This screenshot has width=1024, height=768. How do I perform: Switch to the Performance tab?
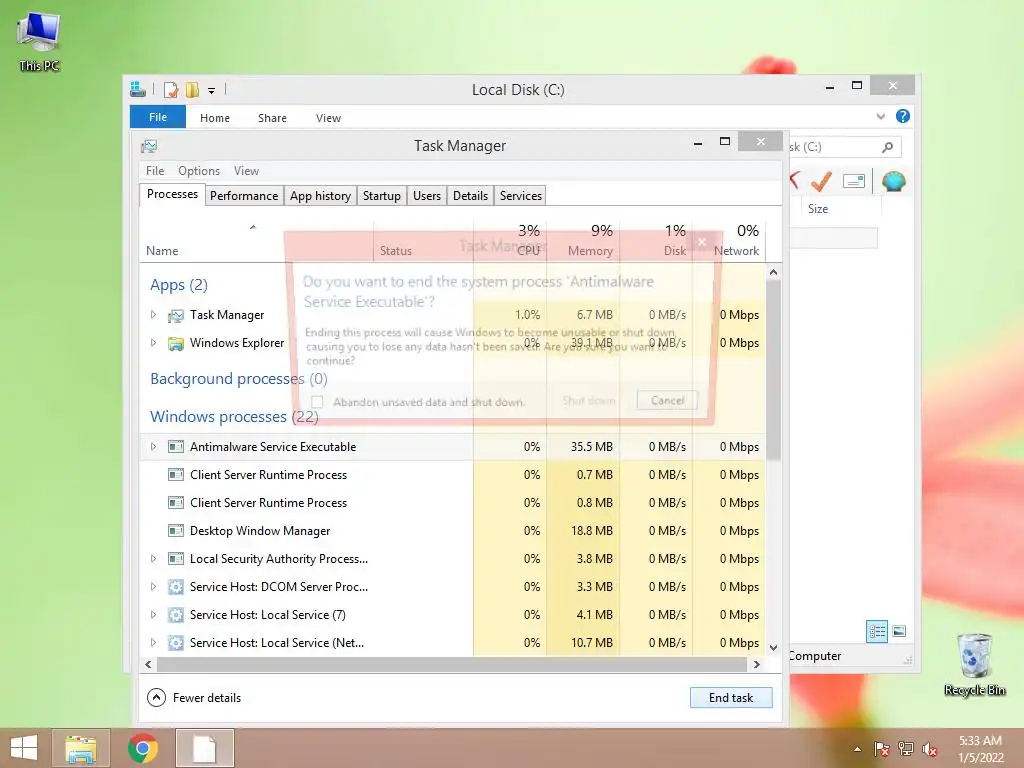(244, 196)
